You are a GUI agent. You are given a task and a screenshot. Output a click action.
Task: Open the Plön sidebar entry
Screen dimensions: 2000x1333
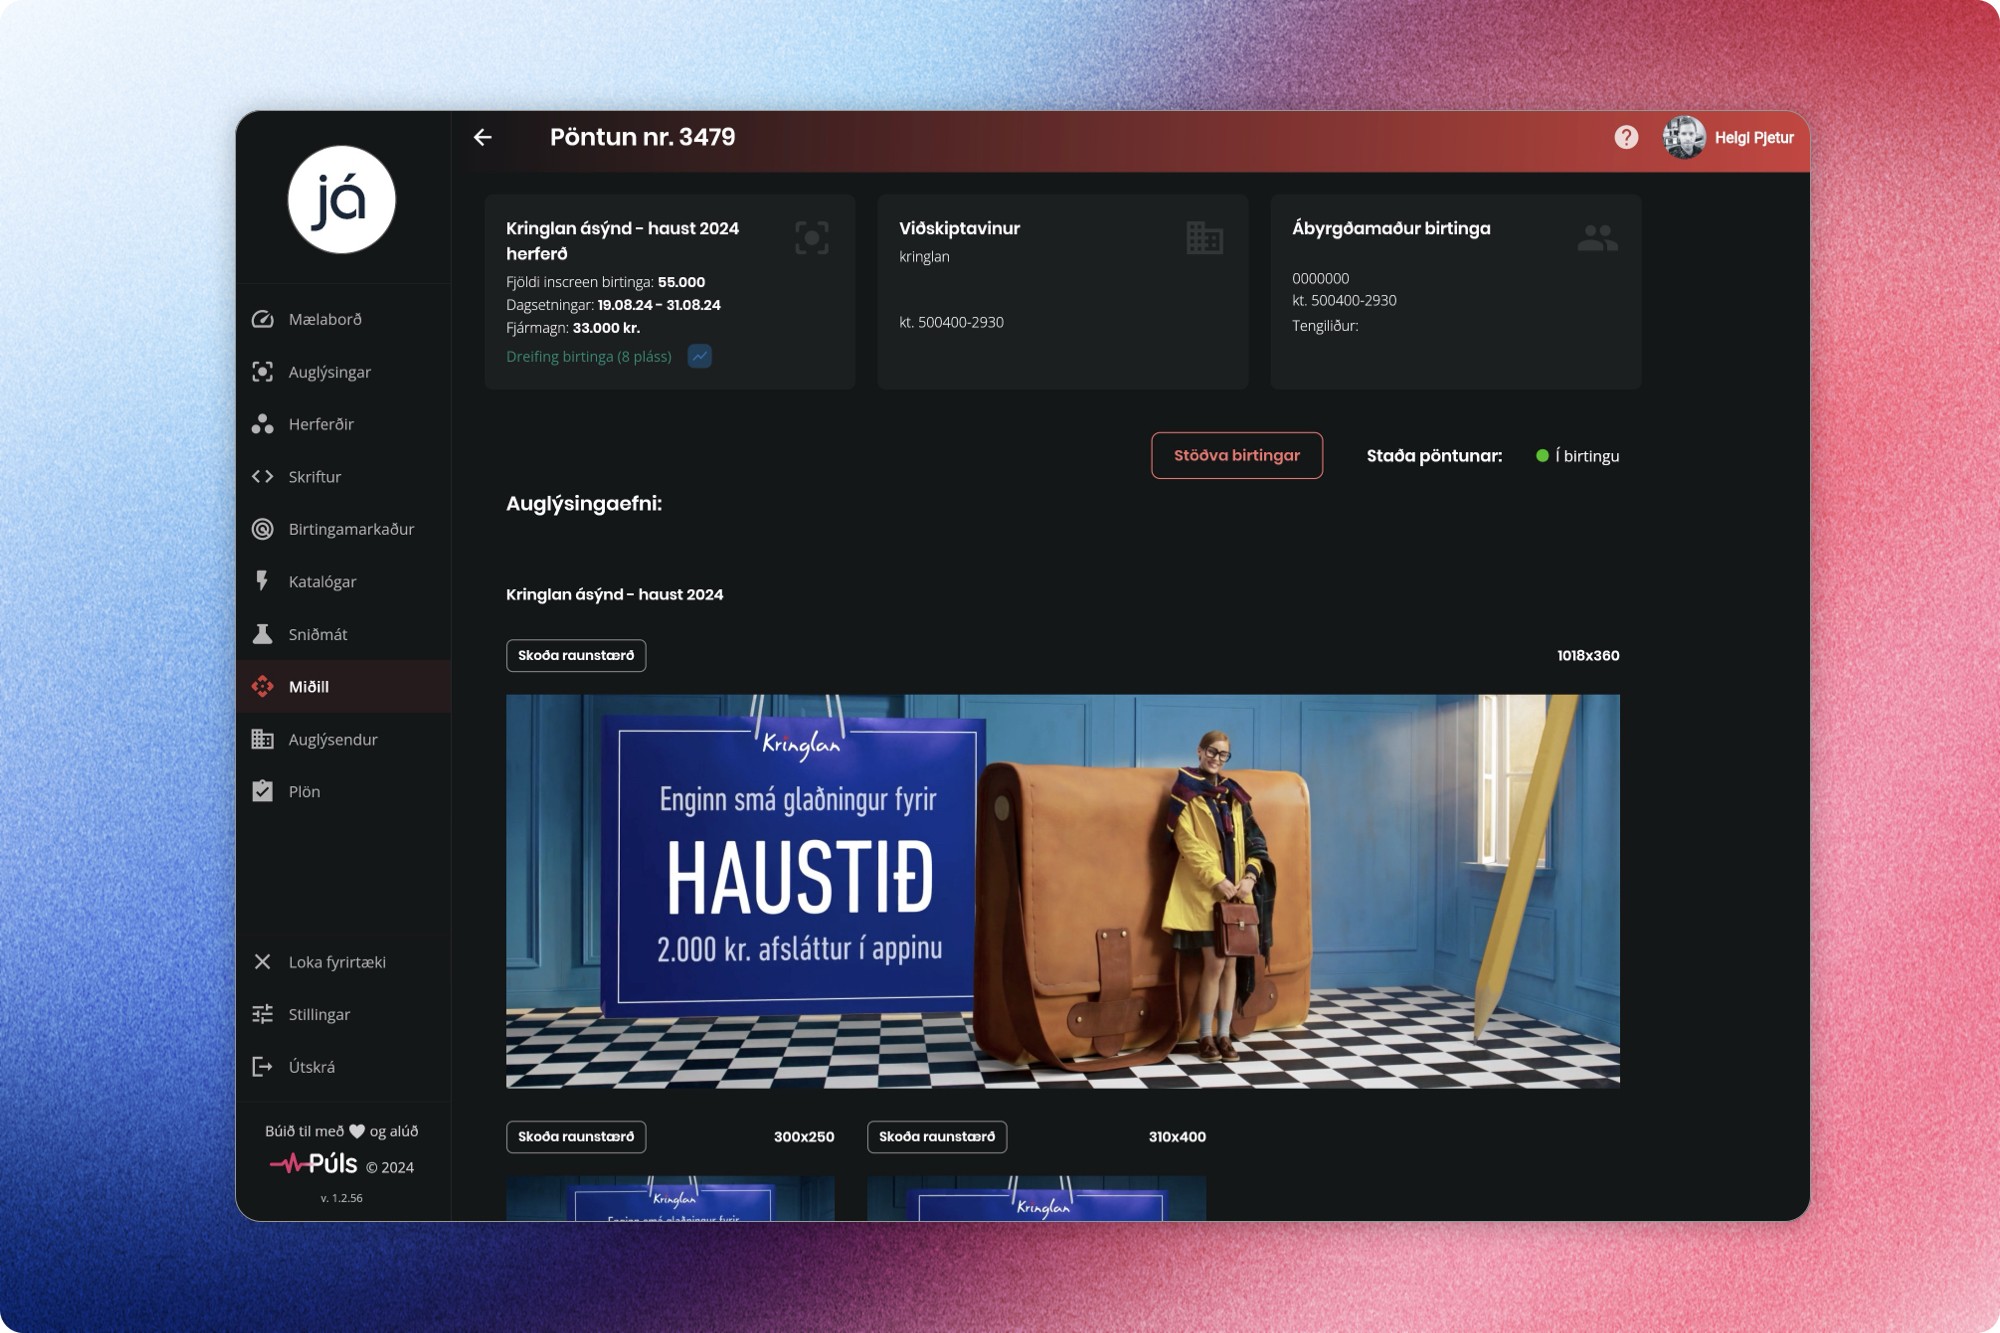pos(304,792)
